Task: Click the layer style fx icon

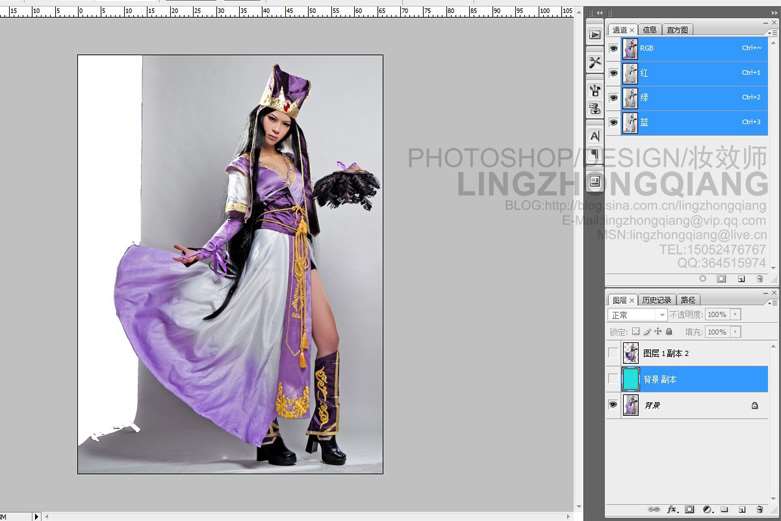Action: (x=673, y=510)
